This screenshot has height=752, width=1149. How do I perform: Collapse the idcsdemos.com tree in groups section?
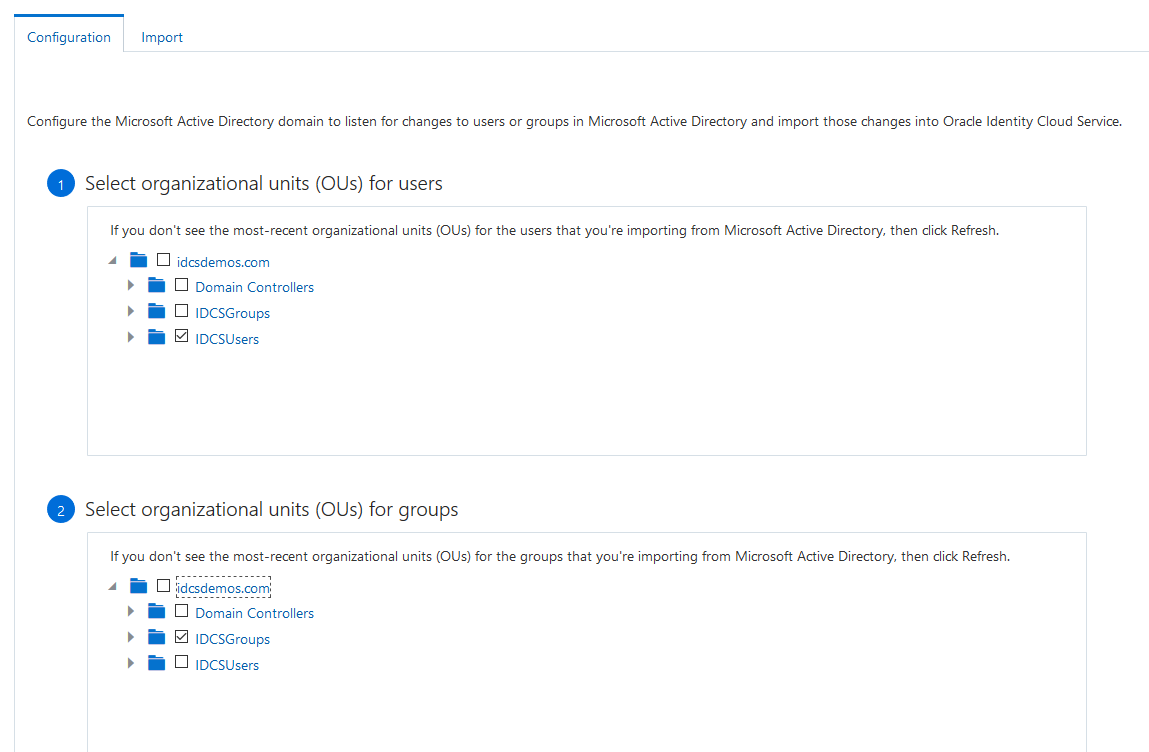tap(112, 587)
